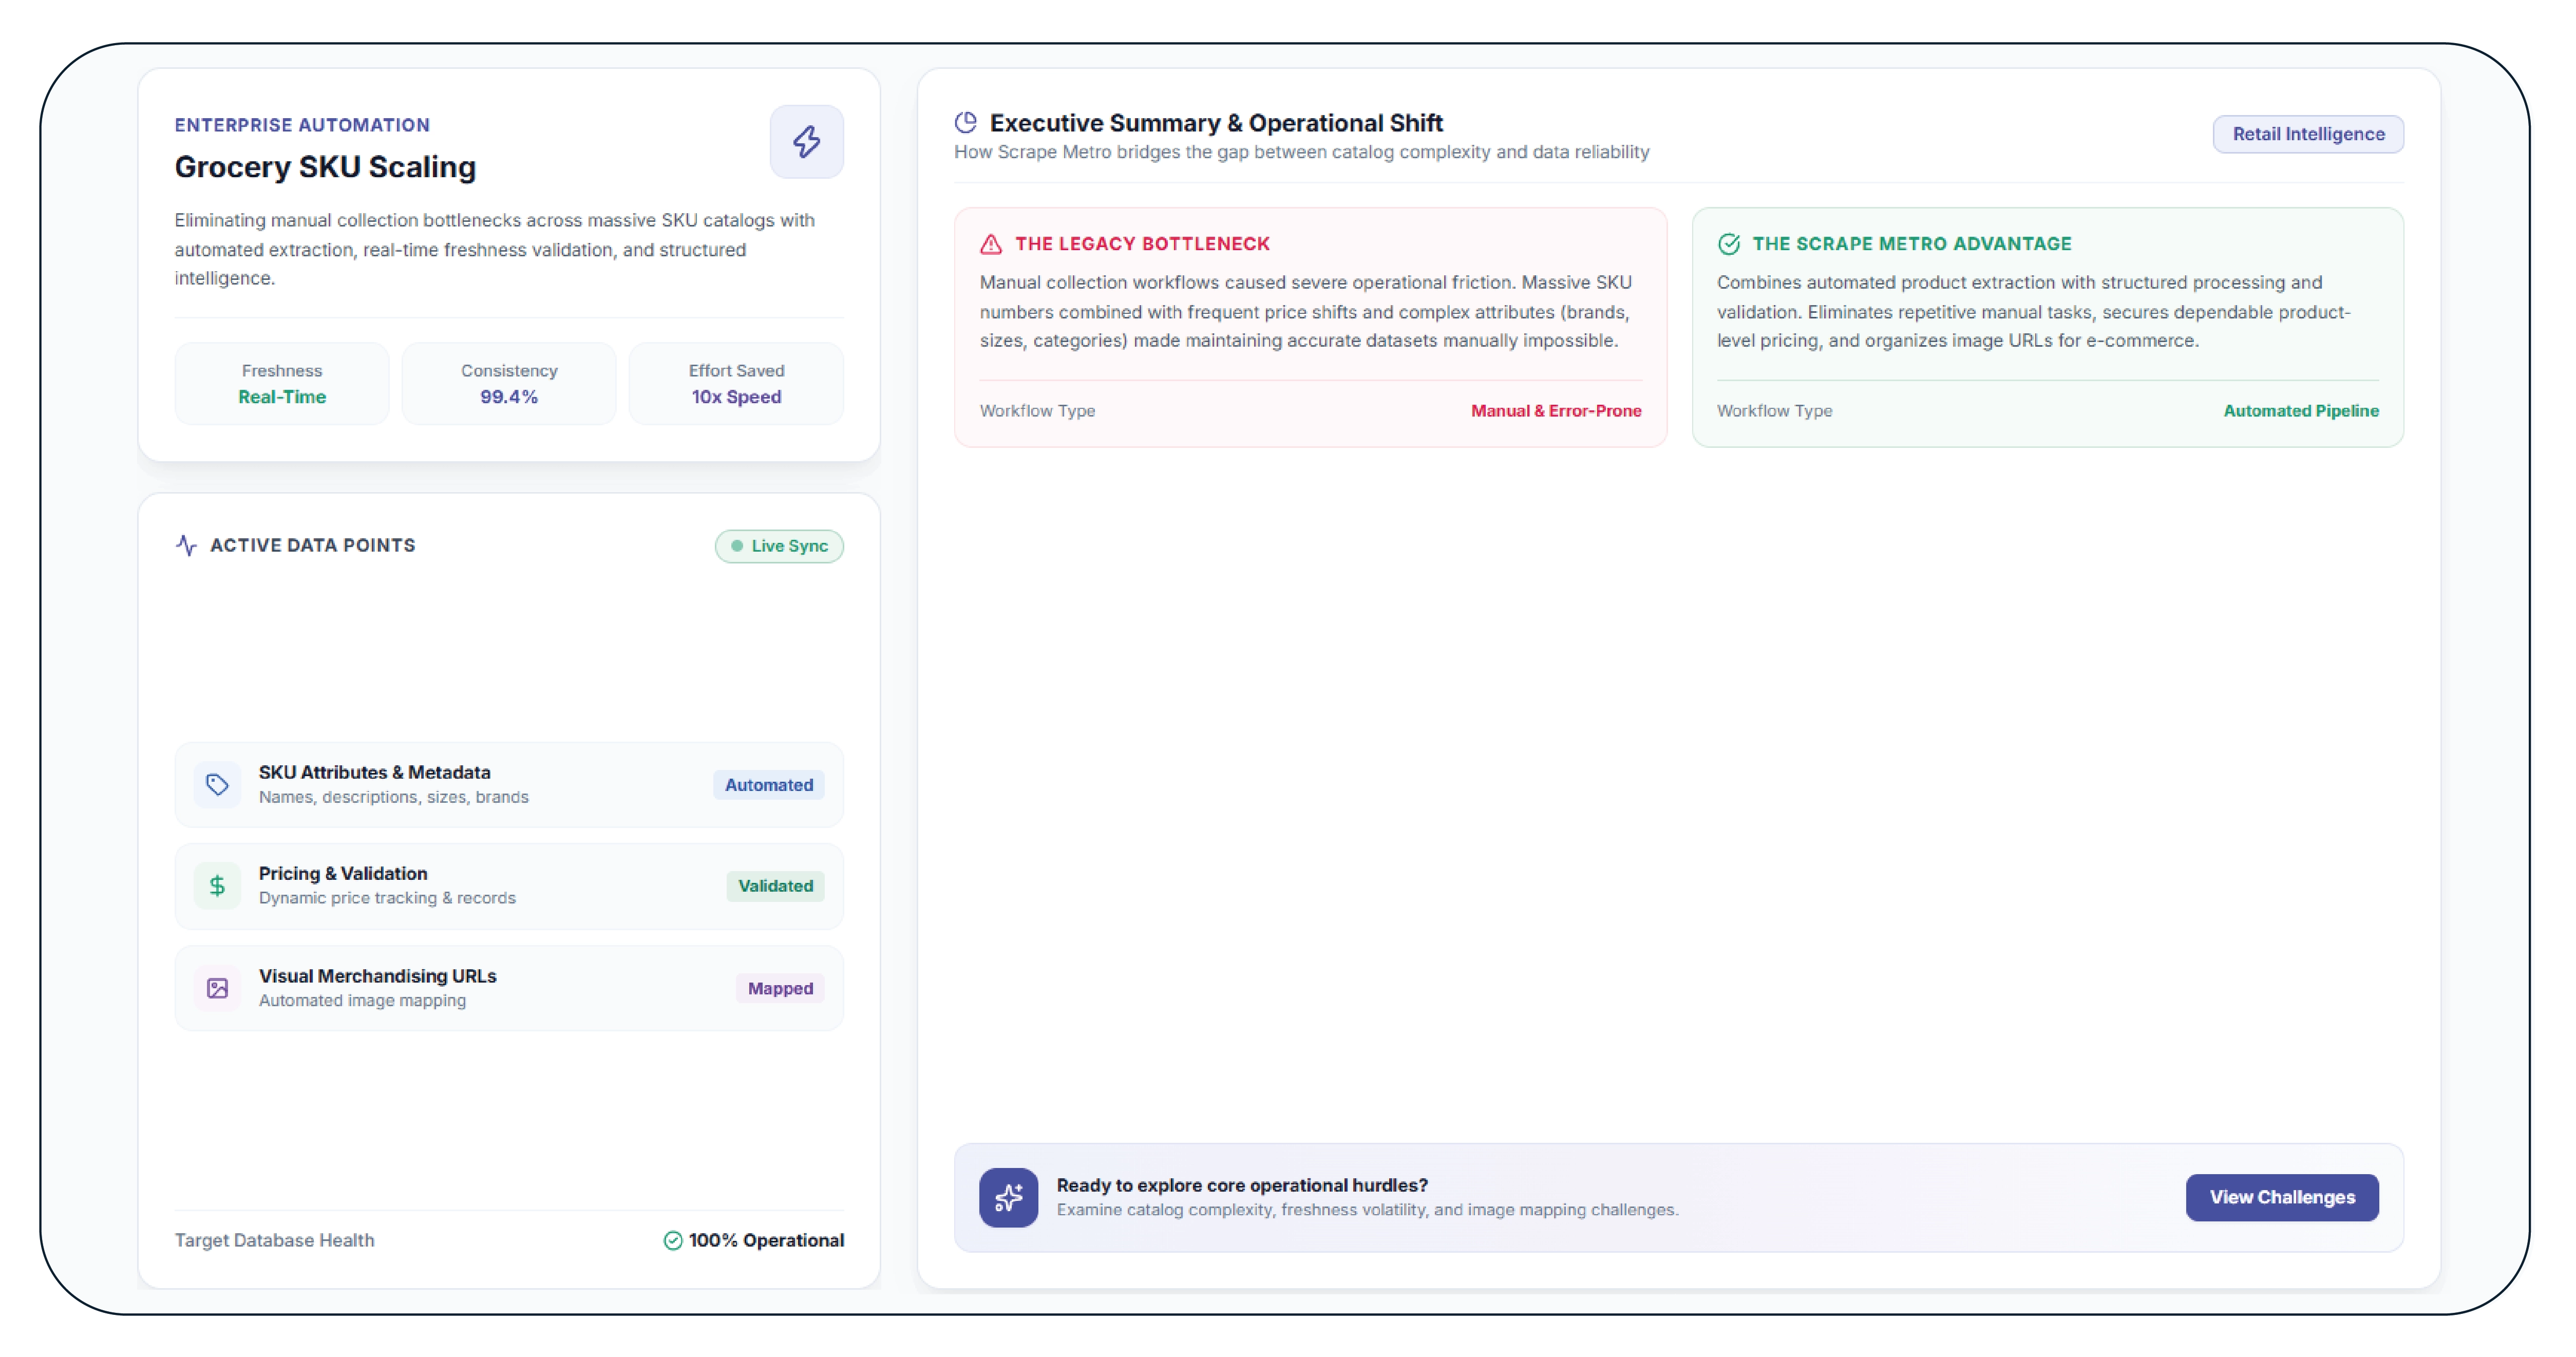Screen dimensions: 2576x1357
Task: Click the Grocery SKU Scaling heading
Action: (325, 167)
